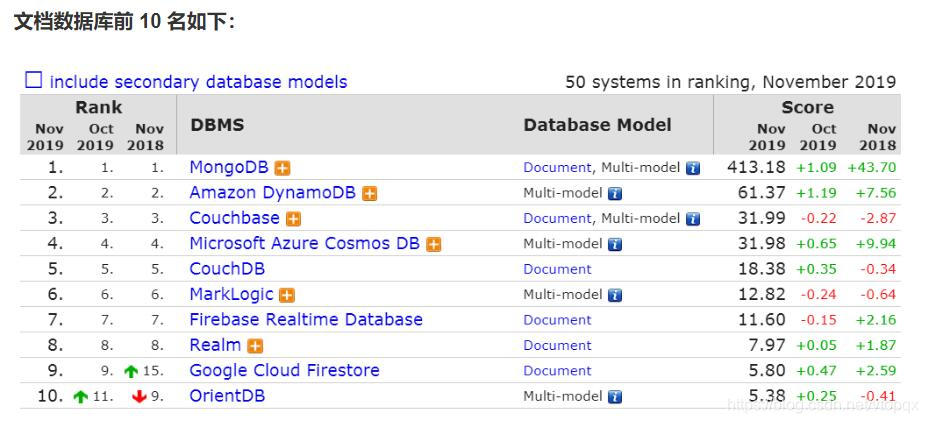
Task: Open the Microsoft Azure Cosmos DB link
Action: pos(305,243)
